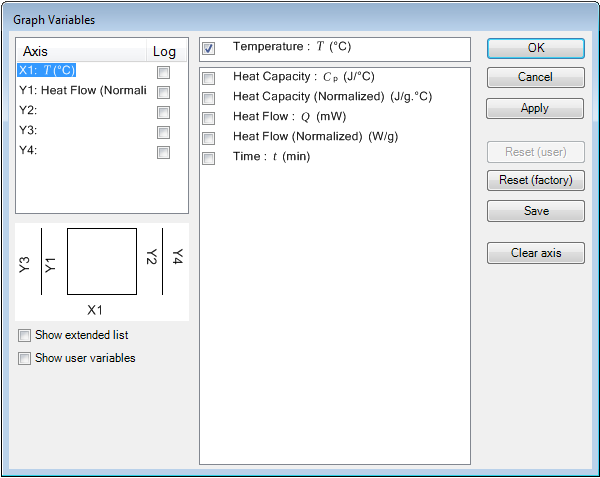Uncheck the Temperature variable checkbox

pos(209,49)
